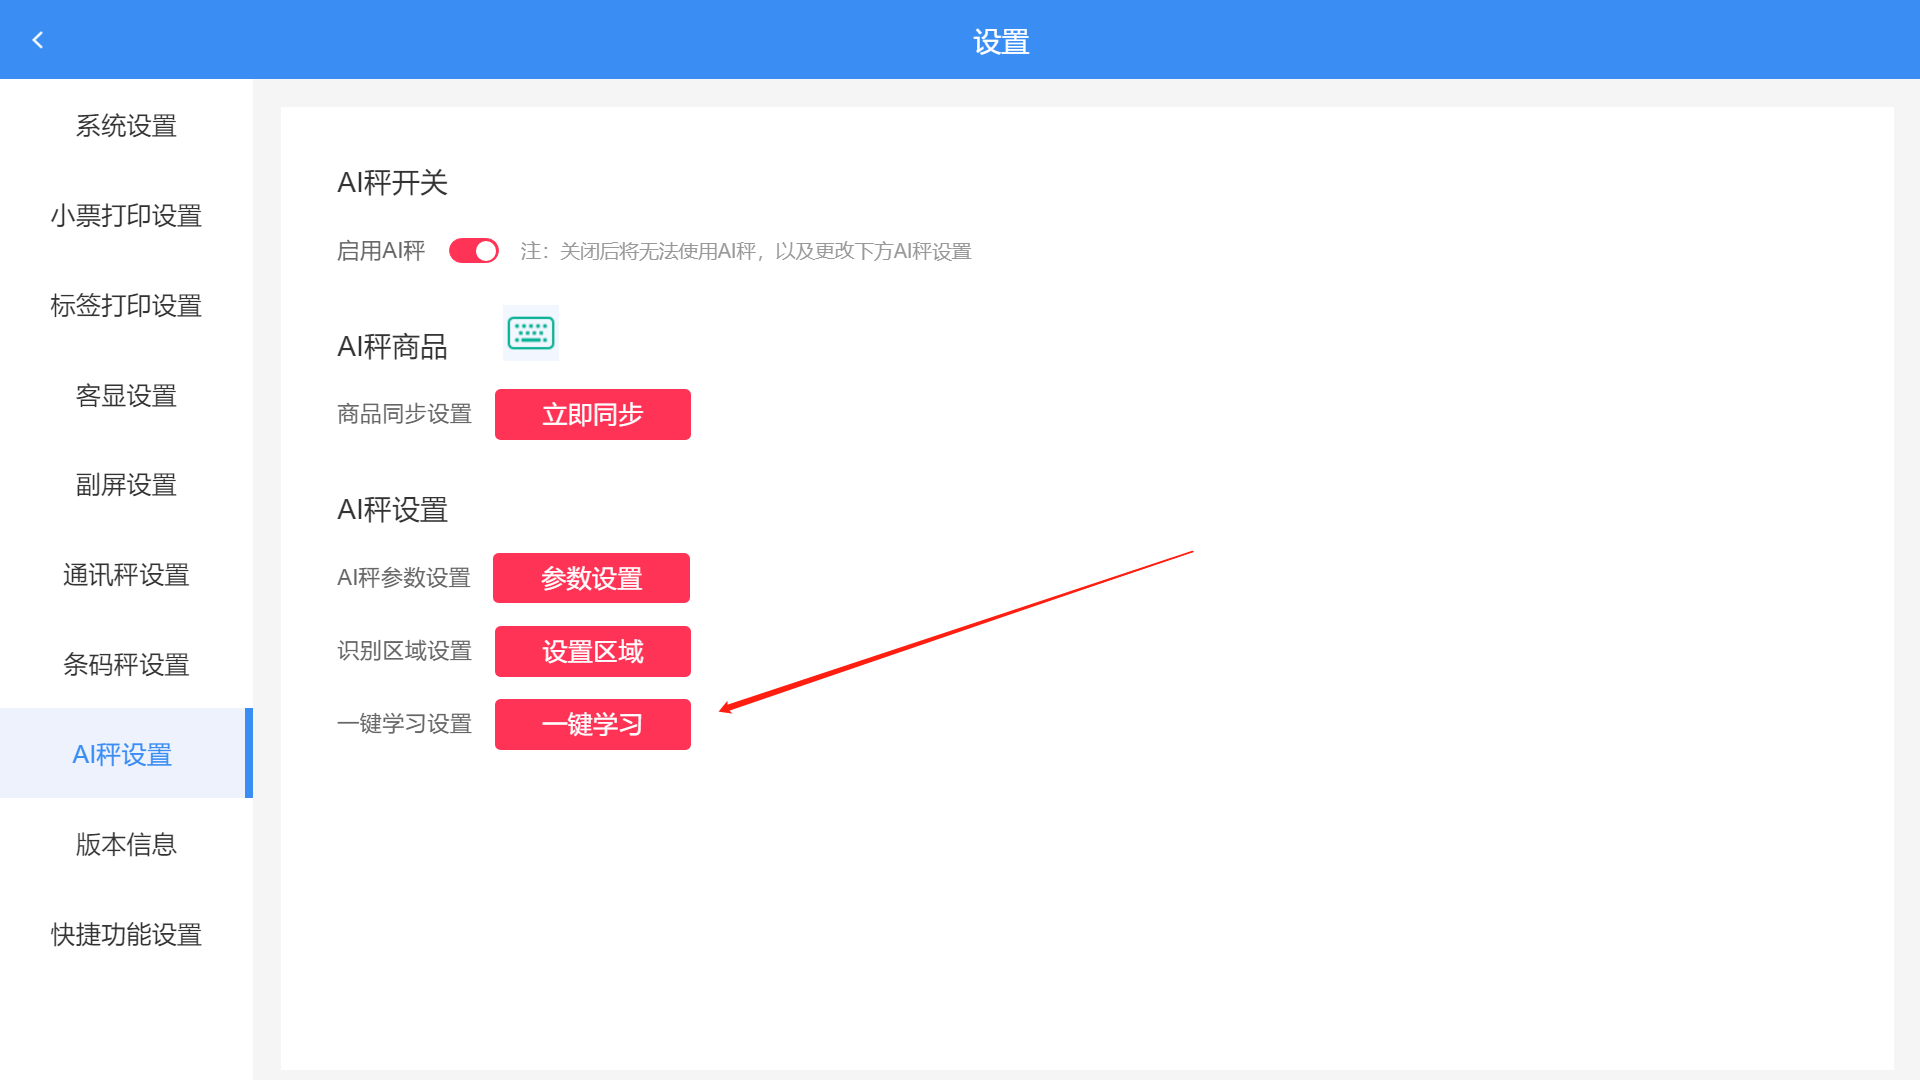Click the AI秤参数设置 label

[404, 578]
